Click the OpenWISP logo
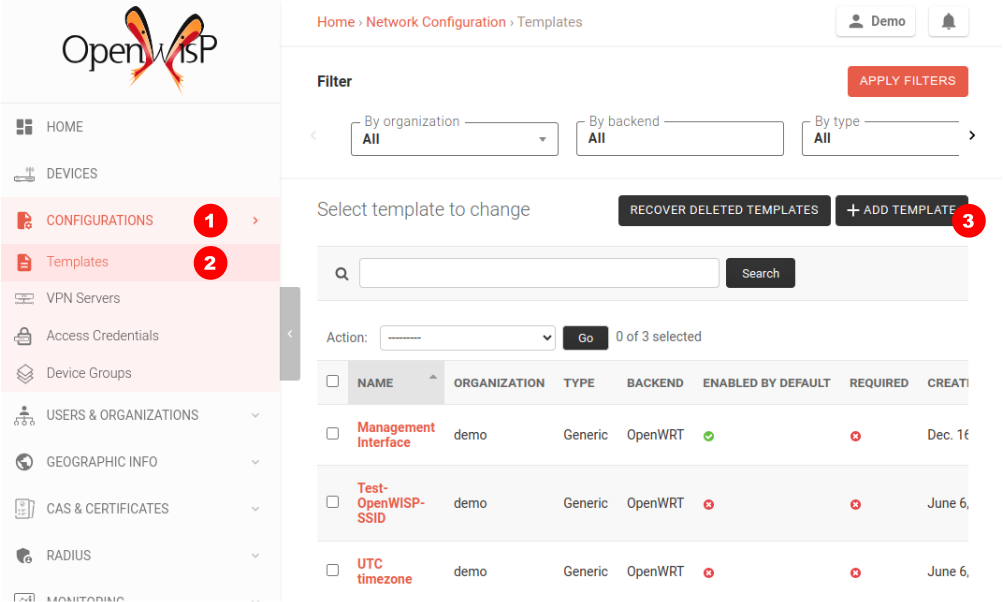This screenshot has width=1003, height=602. tap(139, 49)
